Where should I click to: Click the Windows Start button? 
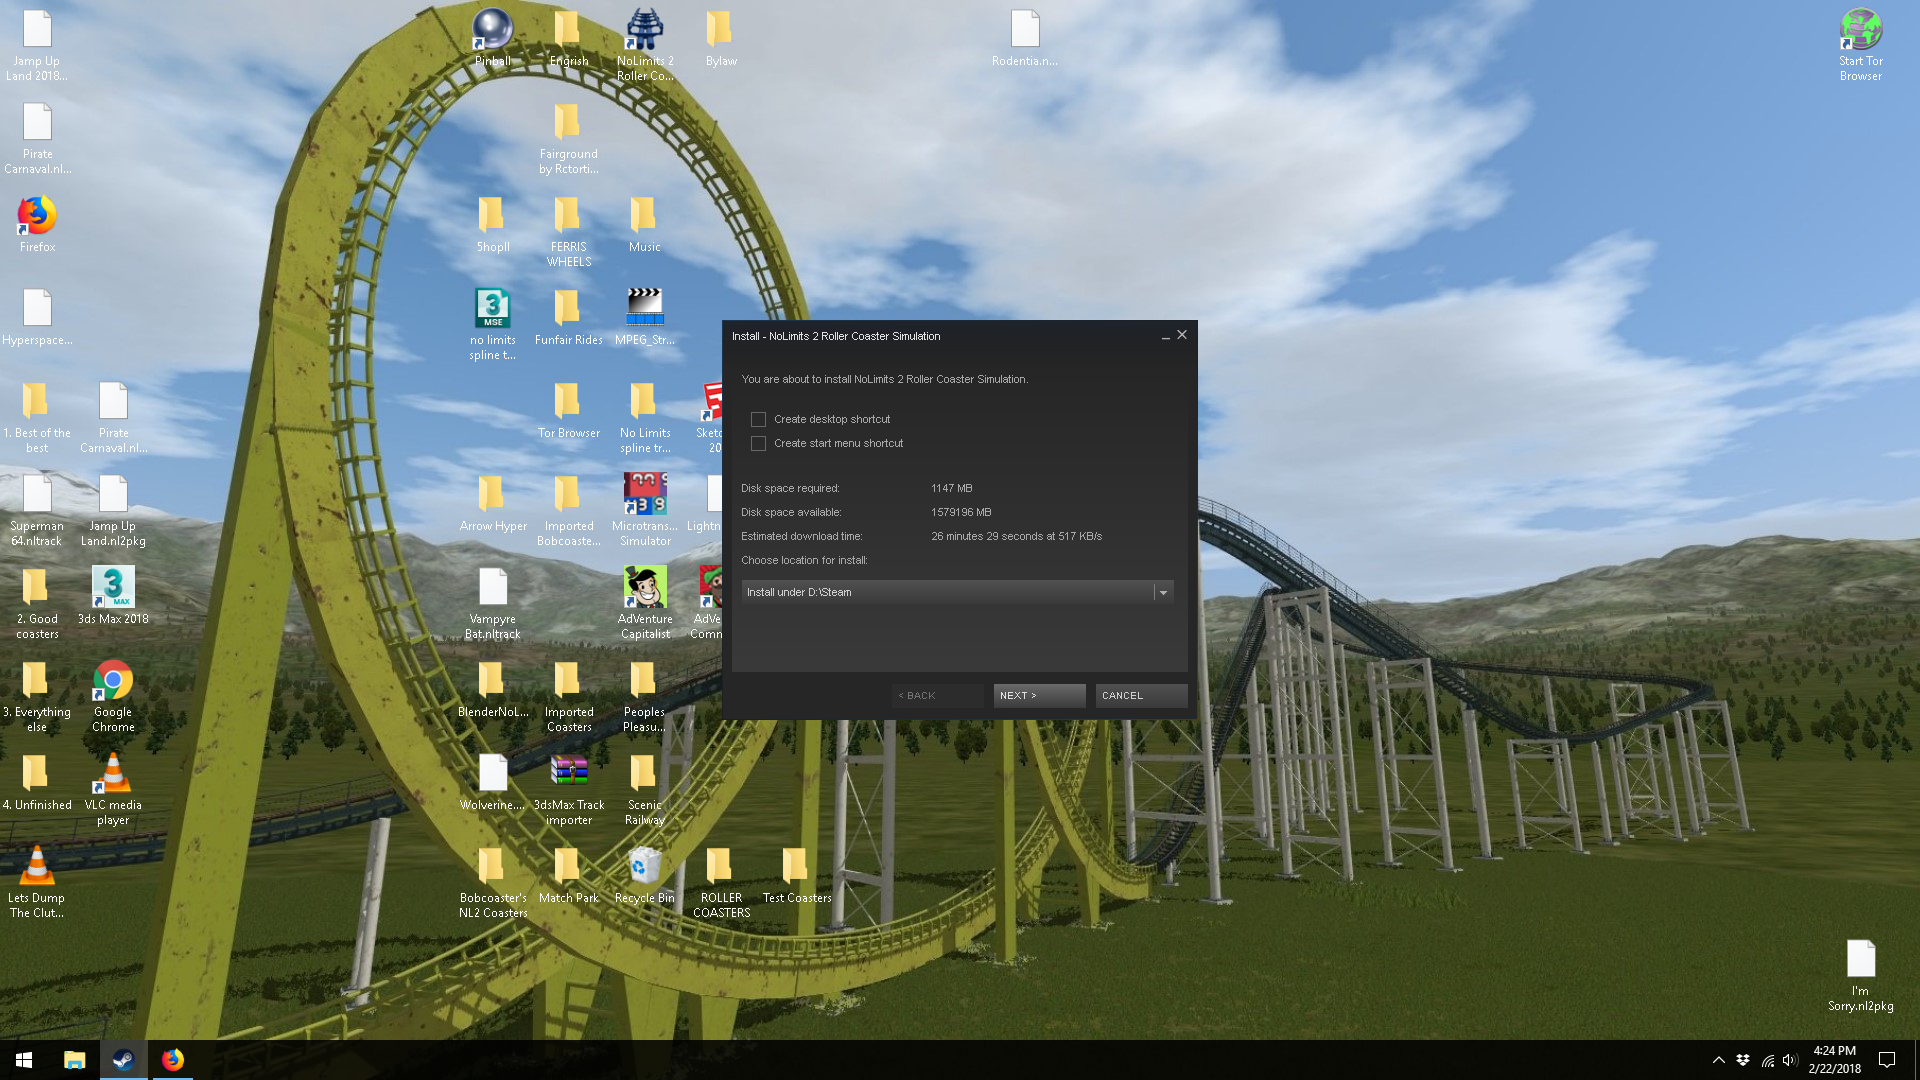pyautogui.click(x=24, y=1060)
